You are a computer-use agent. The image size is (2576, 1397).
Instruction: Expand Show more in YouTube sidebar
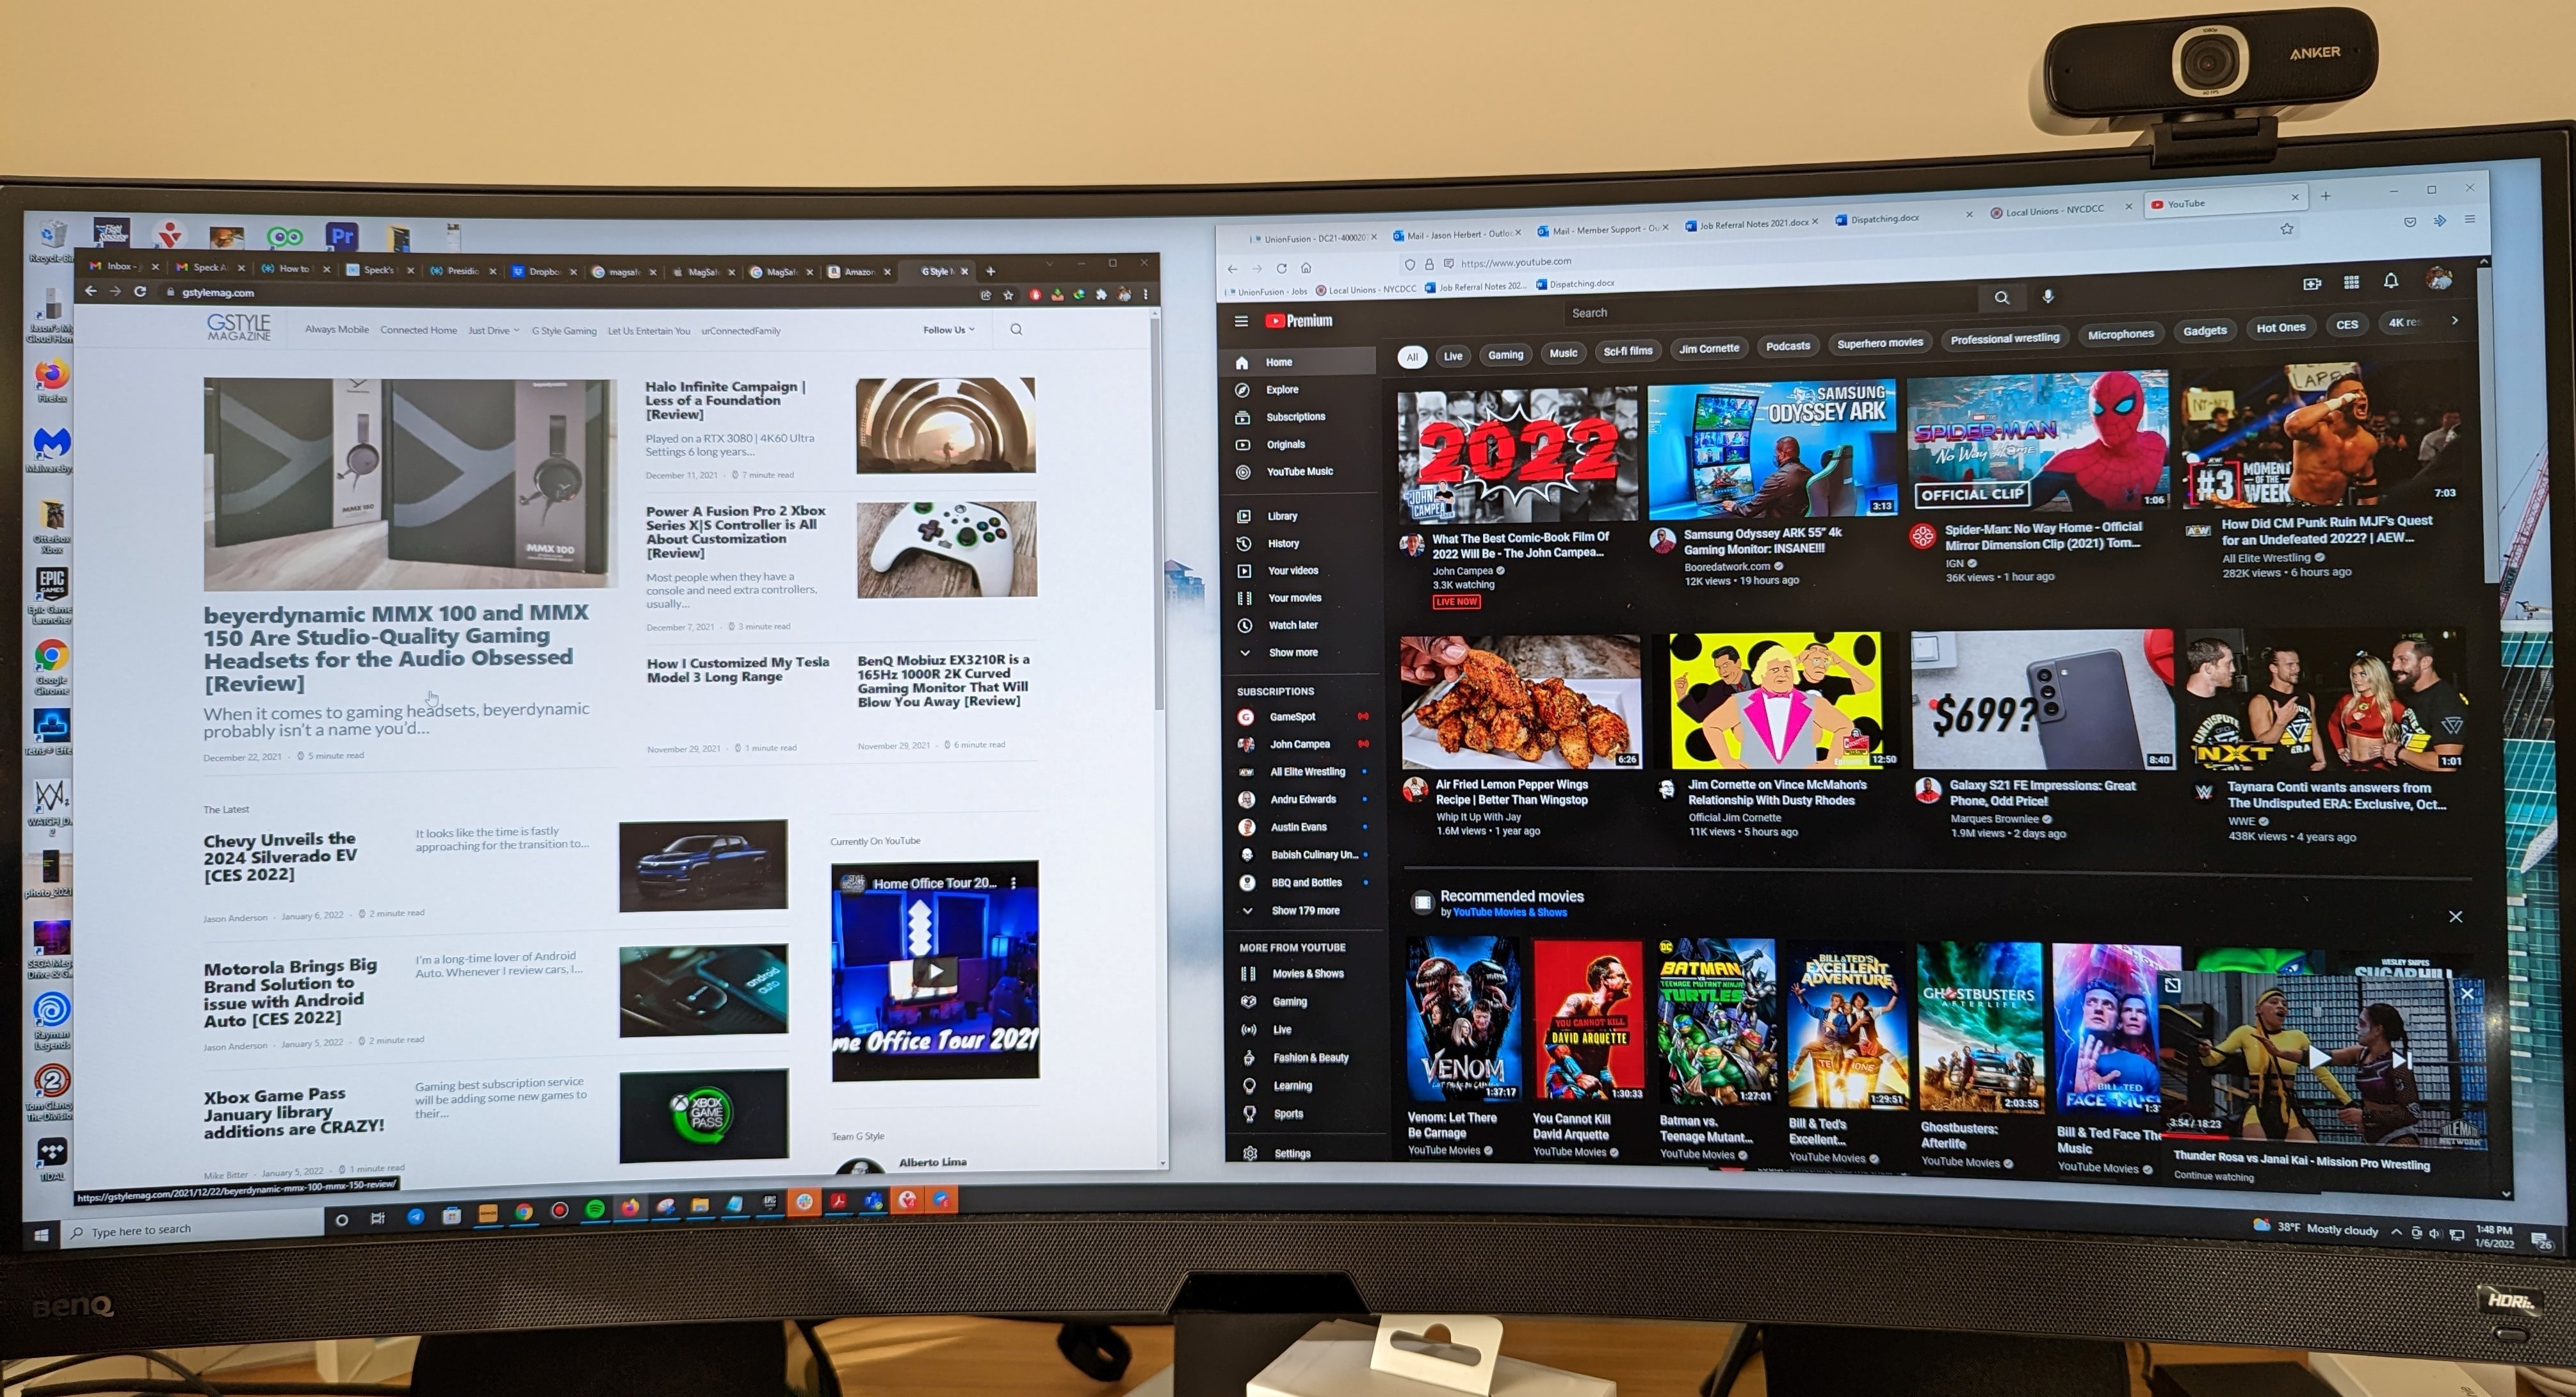tap(1292, 653)
